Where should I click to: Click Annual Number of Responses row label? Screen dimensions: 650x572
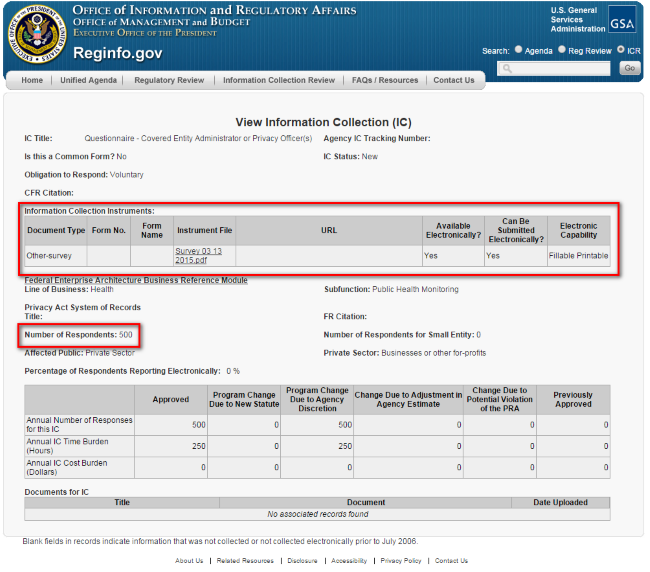click(x=79, y=424)
